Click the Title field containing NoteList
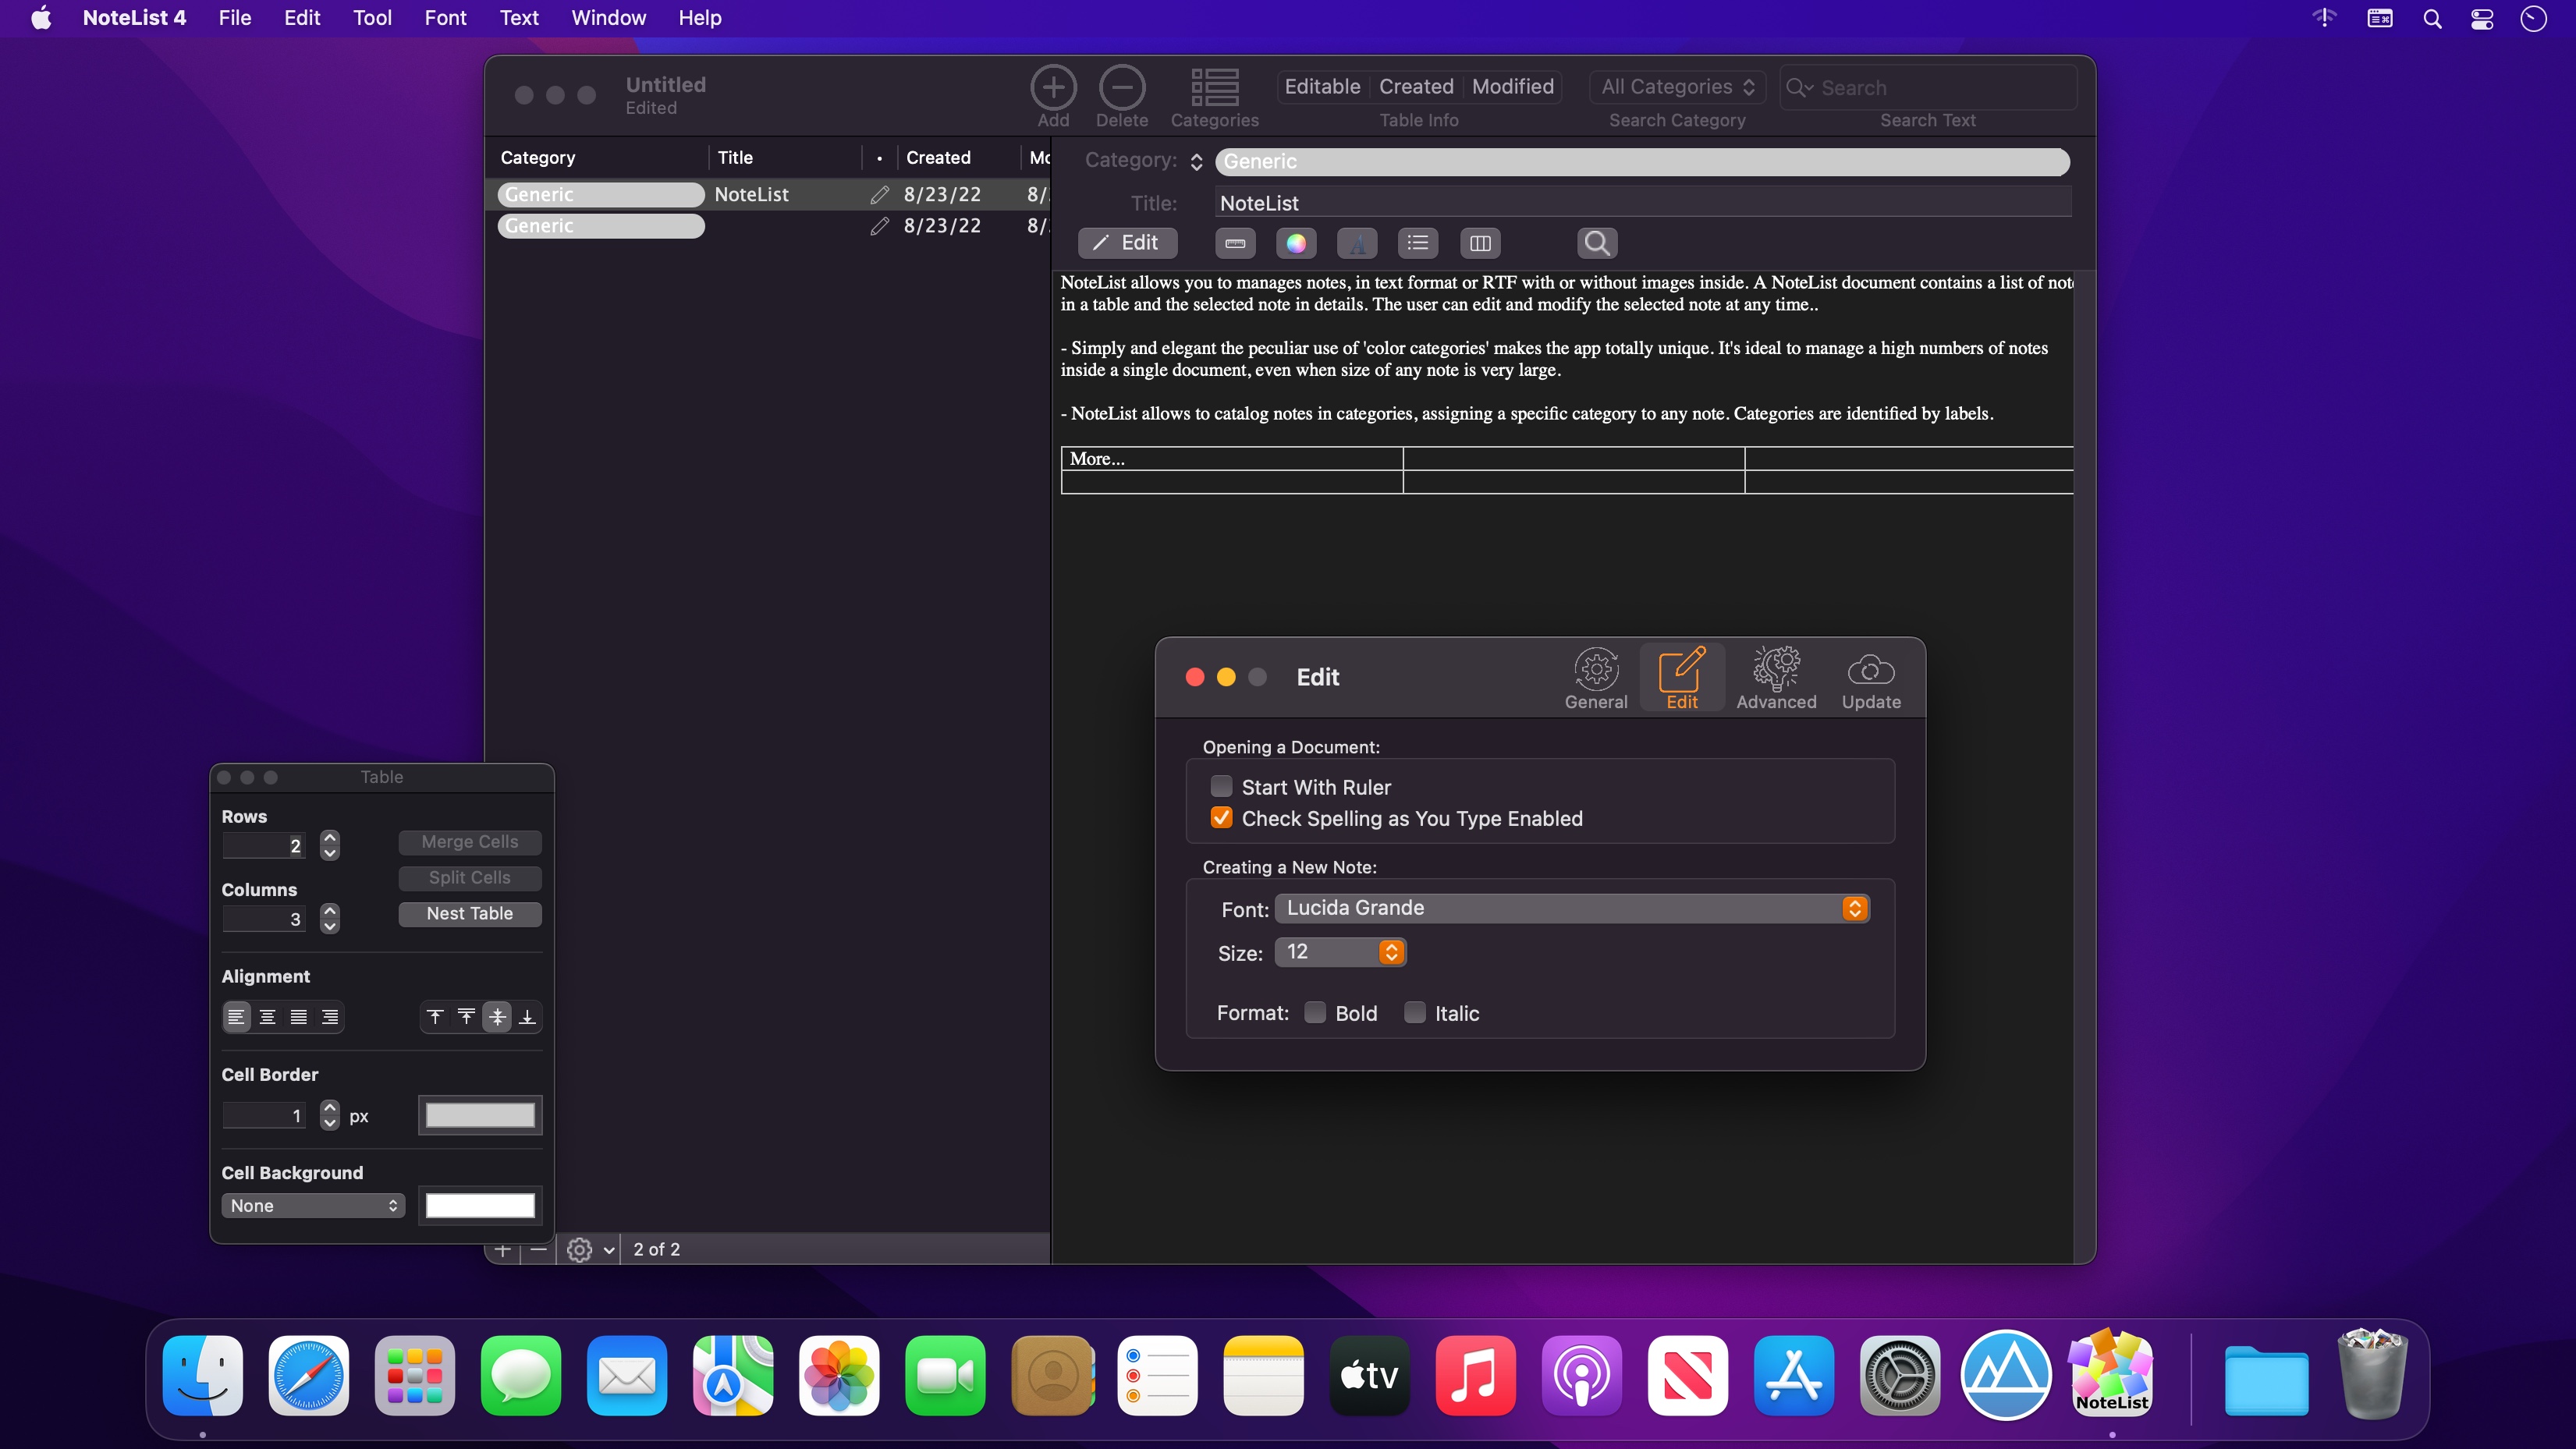Screen dimensions: 2576x1449 [x=1643, y=203]
